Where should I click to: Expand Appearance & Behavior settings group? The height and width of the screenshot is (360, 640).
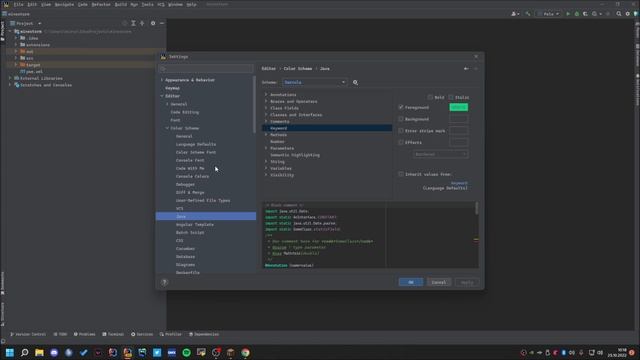point(162,80)
